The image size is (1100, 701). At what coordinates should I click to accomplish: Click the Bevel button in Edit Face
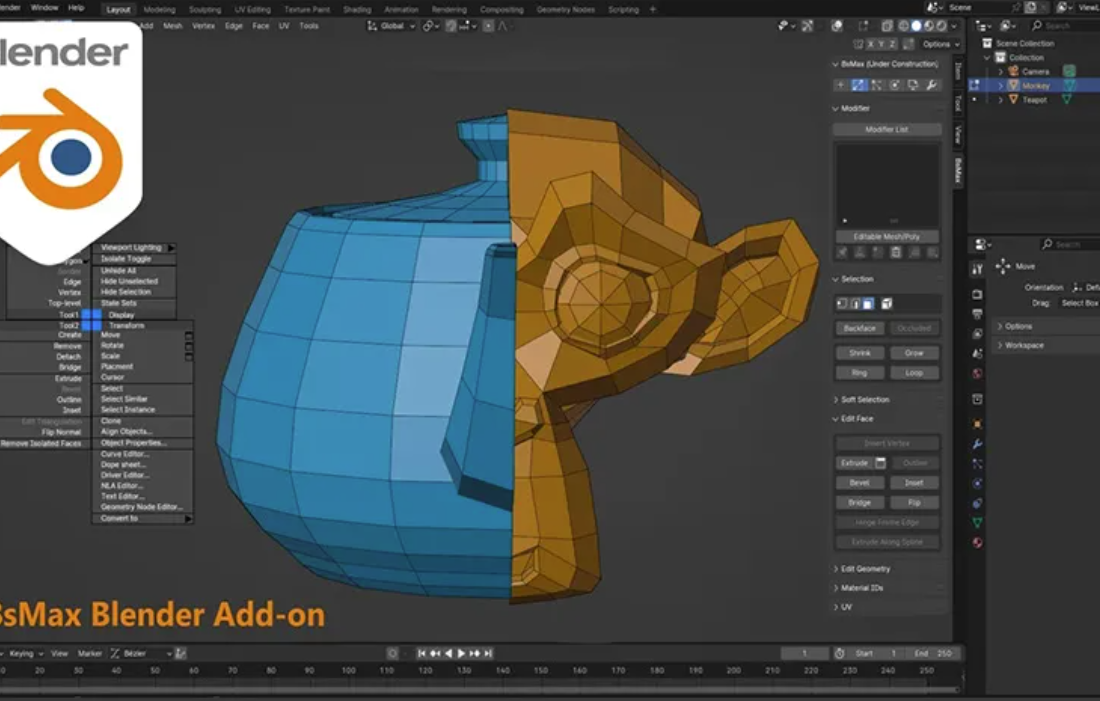click(x=860, y=483)
